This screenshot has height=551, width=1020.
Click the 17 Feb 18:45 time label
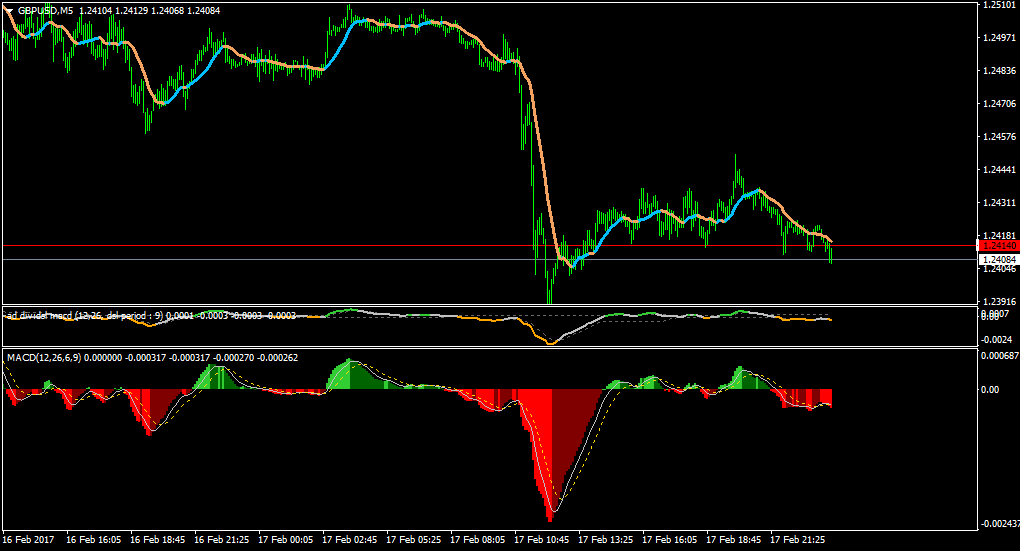[x=734, y=540]
